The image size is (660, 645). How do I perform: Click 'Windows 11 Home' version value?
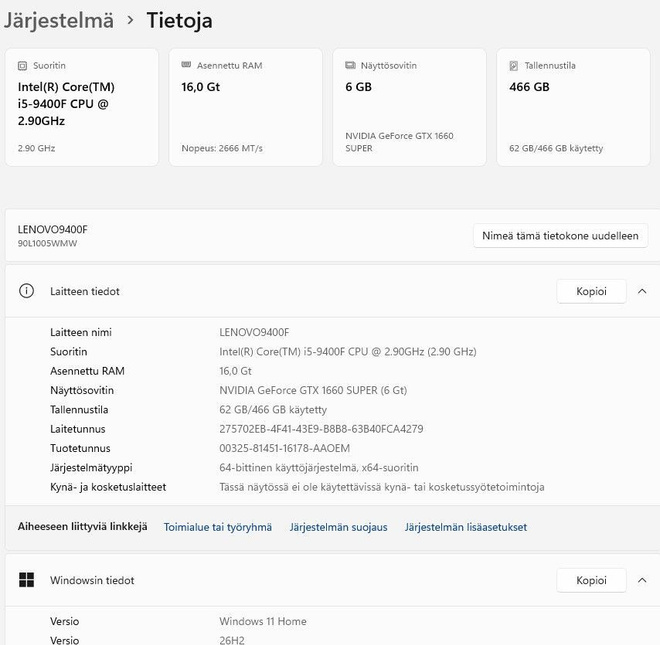click(263, 621)
